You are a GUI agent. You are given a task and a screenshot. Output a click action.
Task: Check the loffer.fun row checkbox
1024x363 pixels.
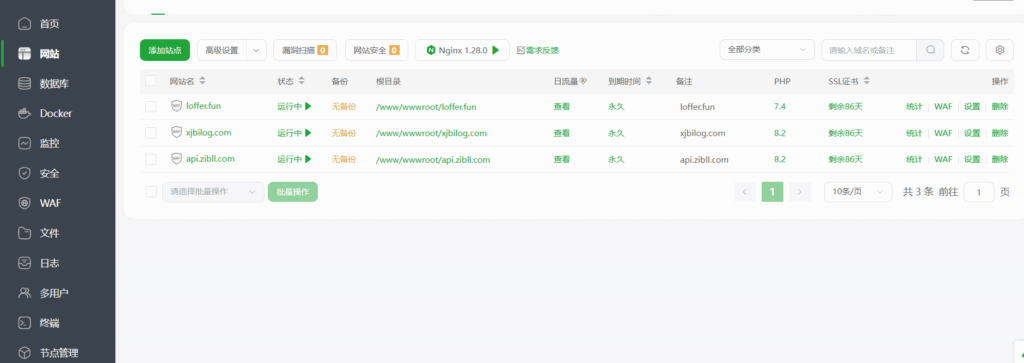(151, 106)
